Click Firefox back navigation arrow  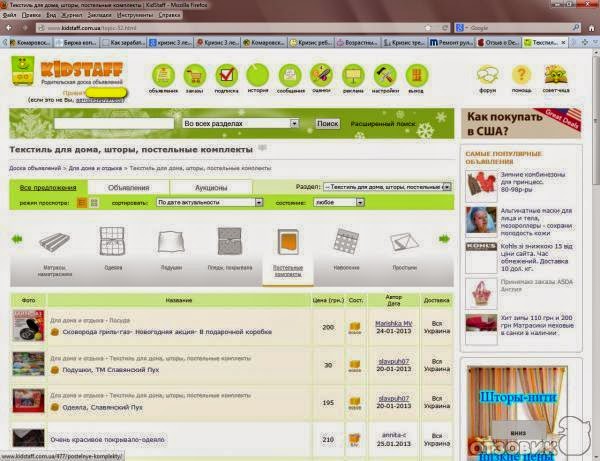pos(9,28)
